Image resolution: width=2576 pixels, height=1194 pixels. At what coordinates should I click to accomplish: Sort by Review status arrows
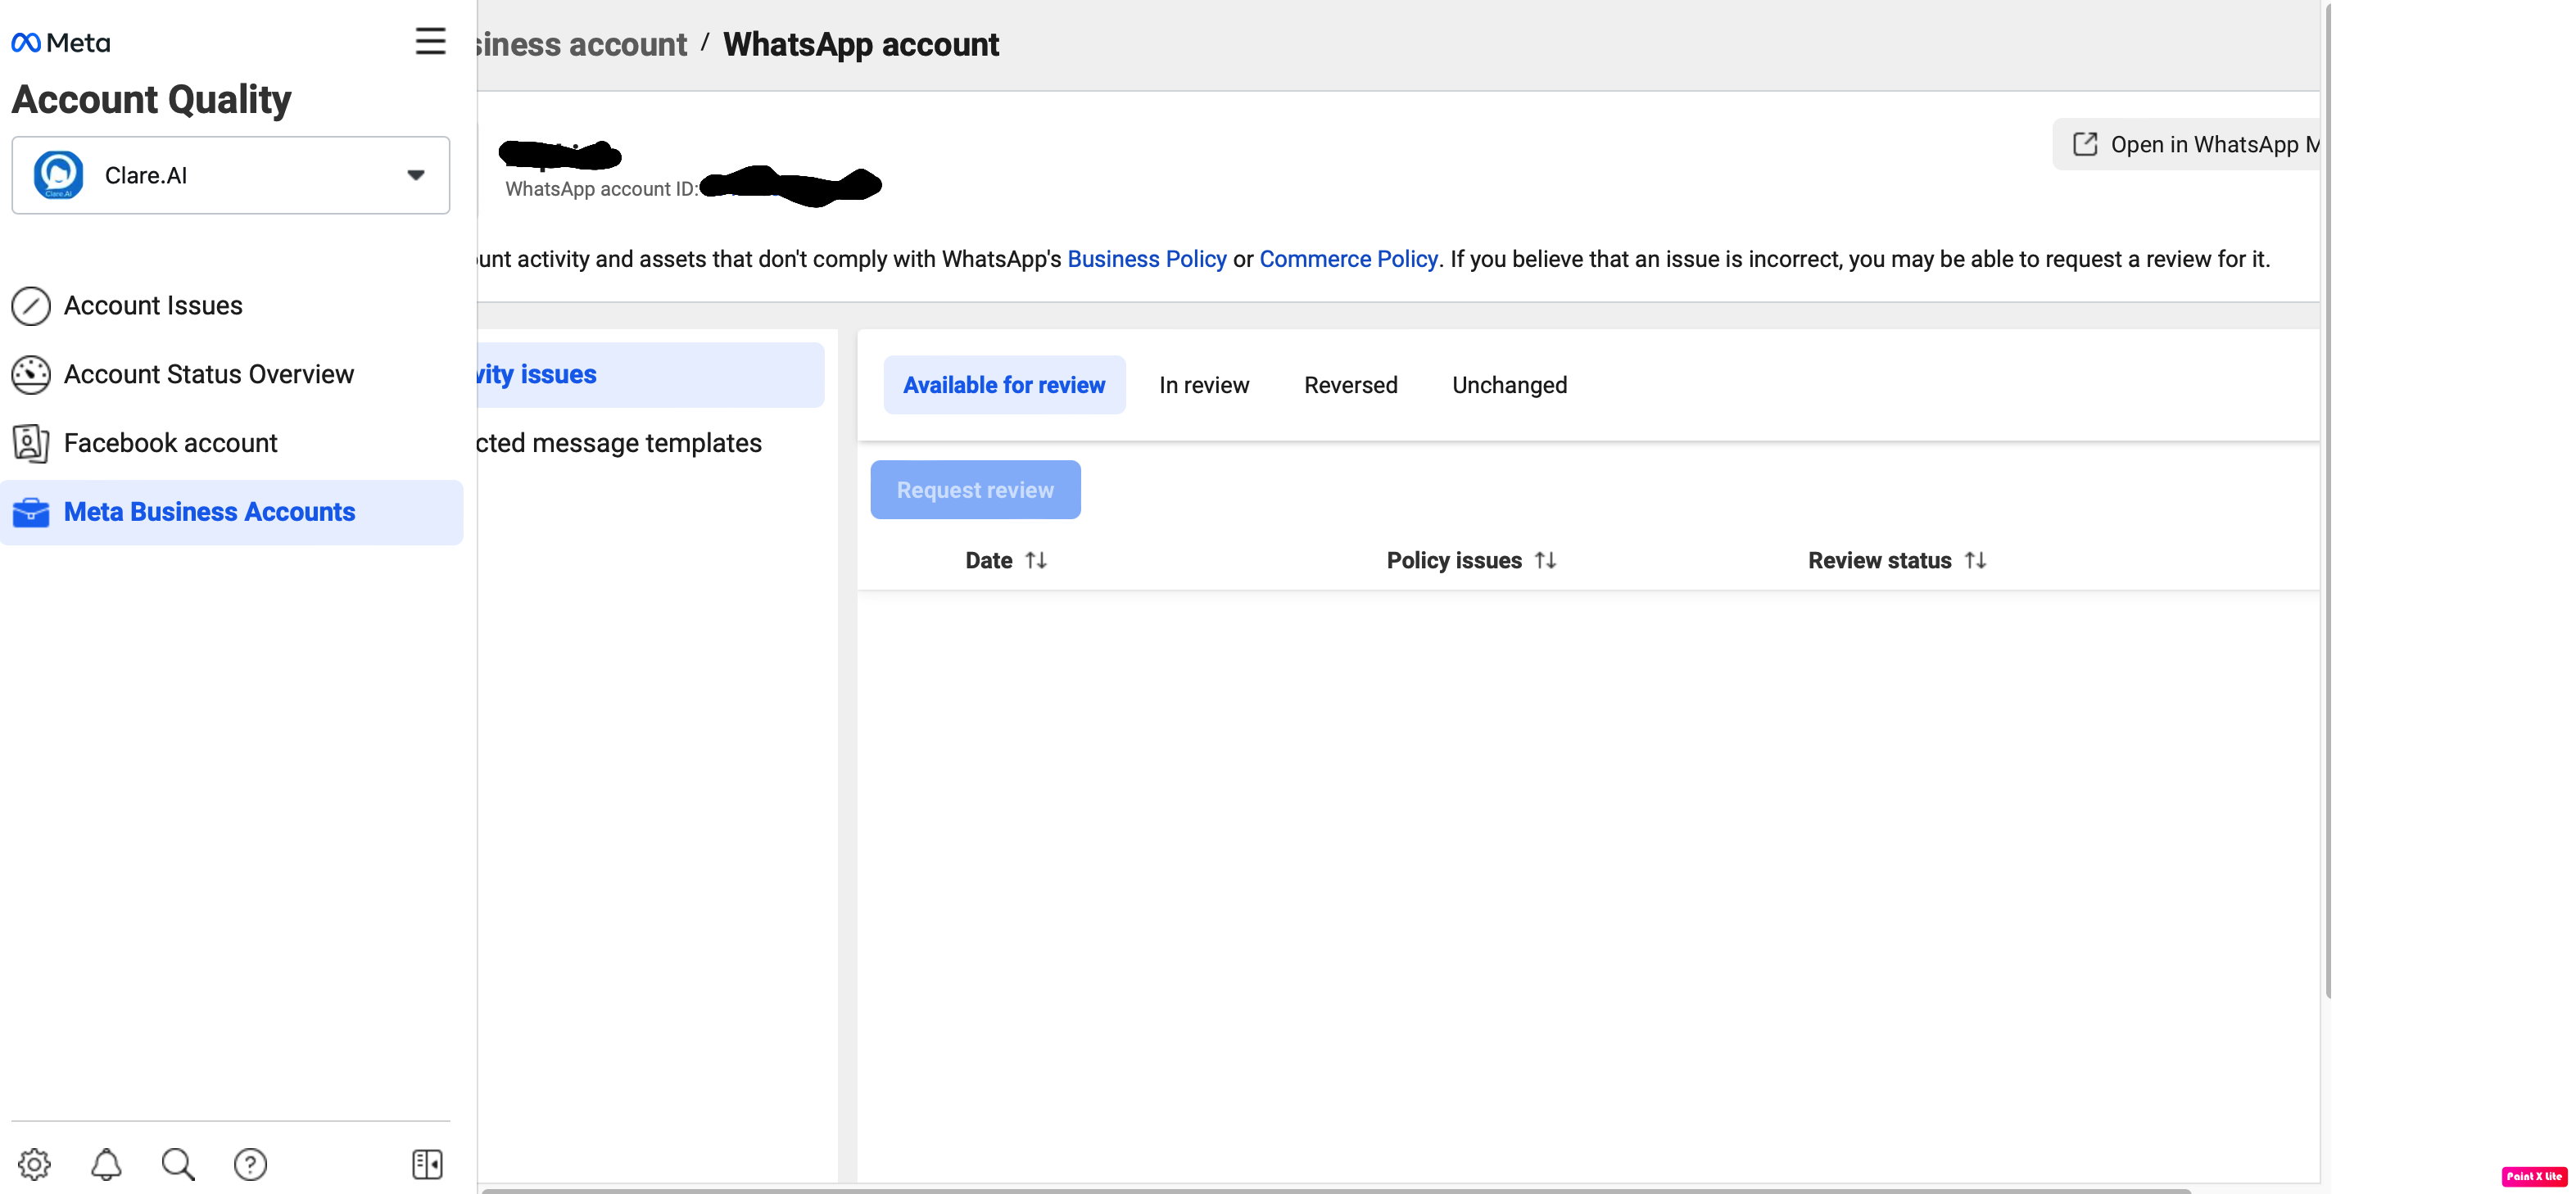pyautogui.click(x=1975, y=561)
